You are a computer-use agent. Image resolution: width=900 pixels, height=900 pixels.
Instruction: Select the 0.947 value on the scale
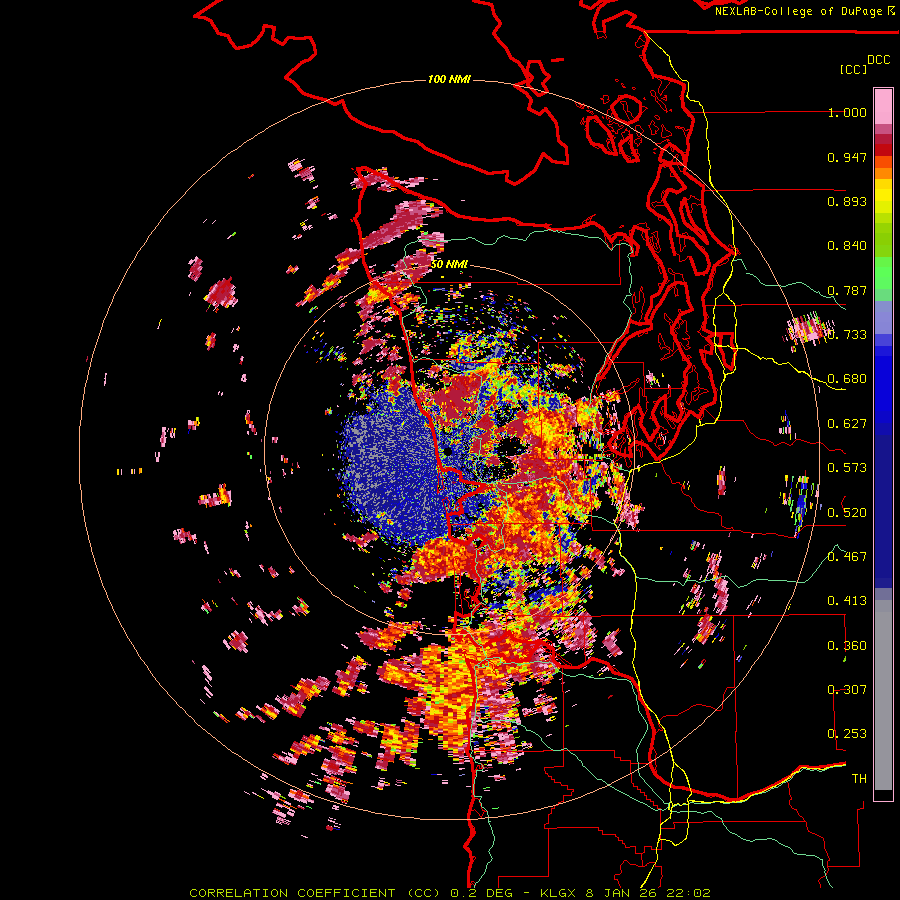[x=847, y=157]
